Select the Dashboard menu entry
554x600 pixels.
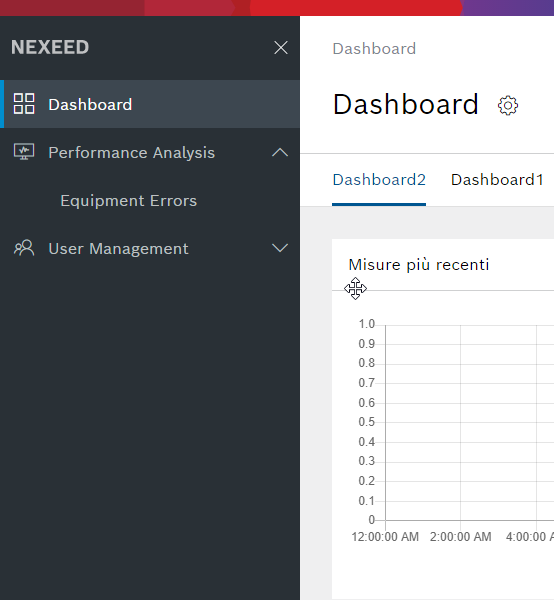150,104
